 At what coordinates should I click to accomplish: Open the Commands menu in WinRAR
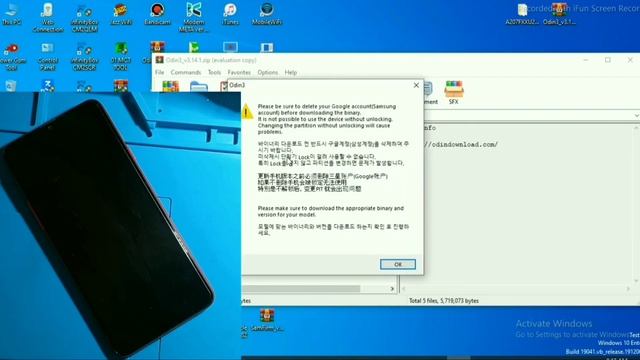coord(186,72)
